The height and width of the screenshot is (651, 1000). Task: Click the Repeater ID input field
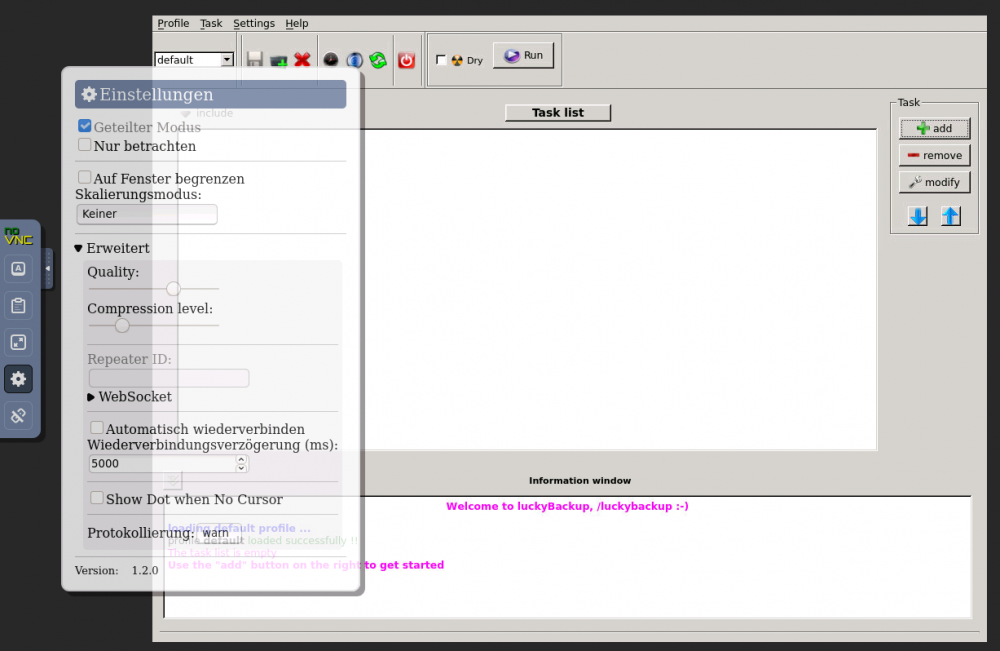(x=169, y=378)
